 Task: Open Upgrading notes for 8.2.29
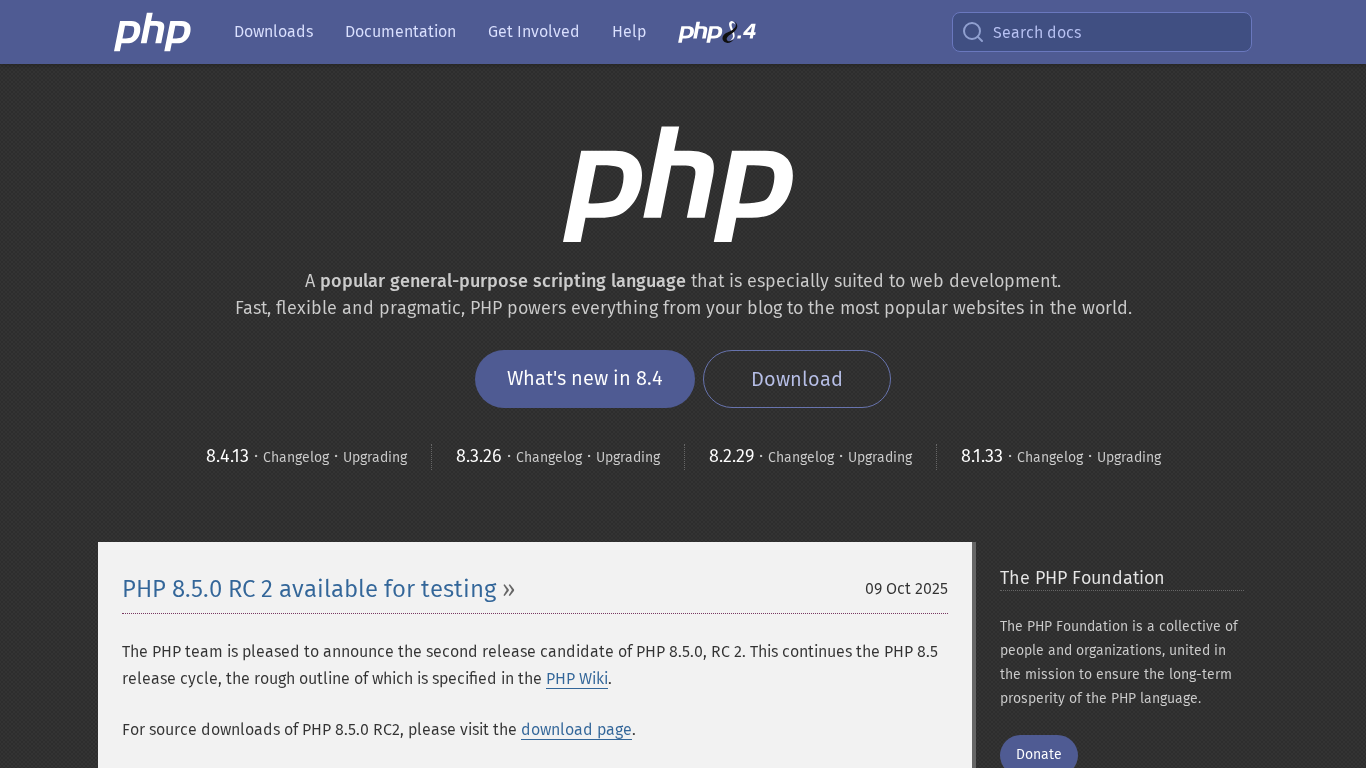point(880,457)
